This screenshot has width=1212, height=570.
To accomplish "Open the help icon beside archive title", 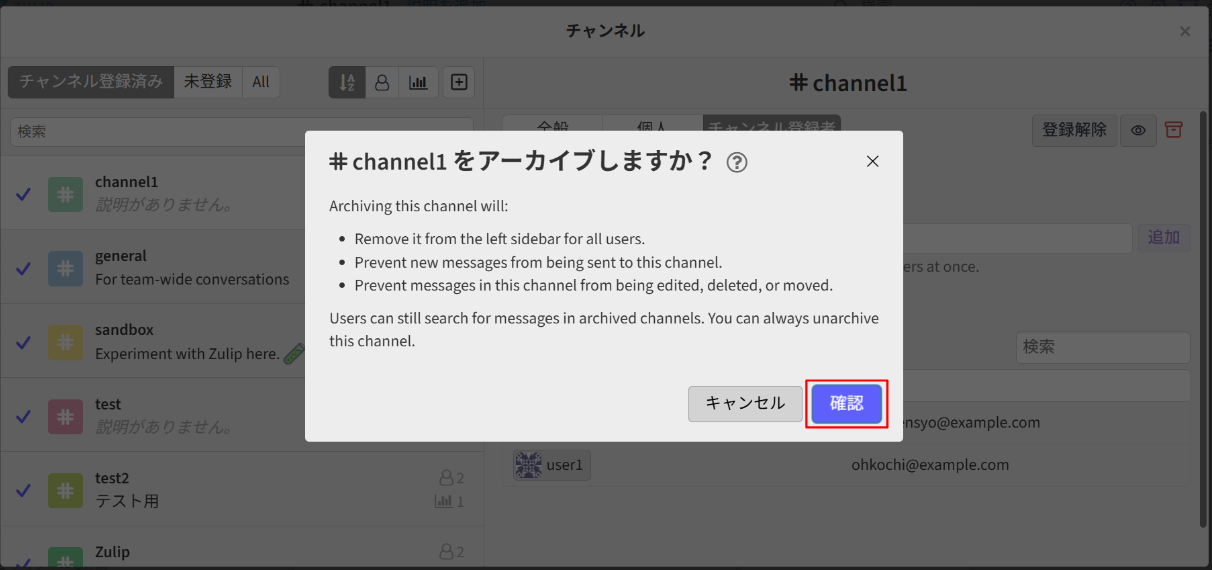I will click(737, 162).
